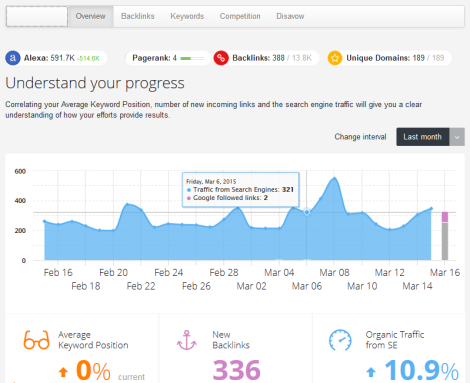Switch to the Backlinks tab
The image size is (470, 383).
point(138,16)
